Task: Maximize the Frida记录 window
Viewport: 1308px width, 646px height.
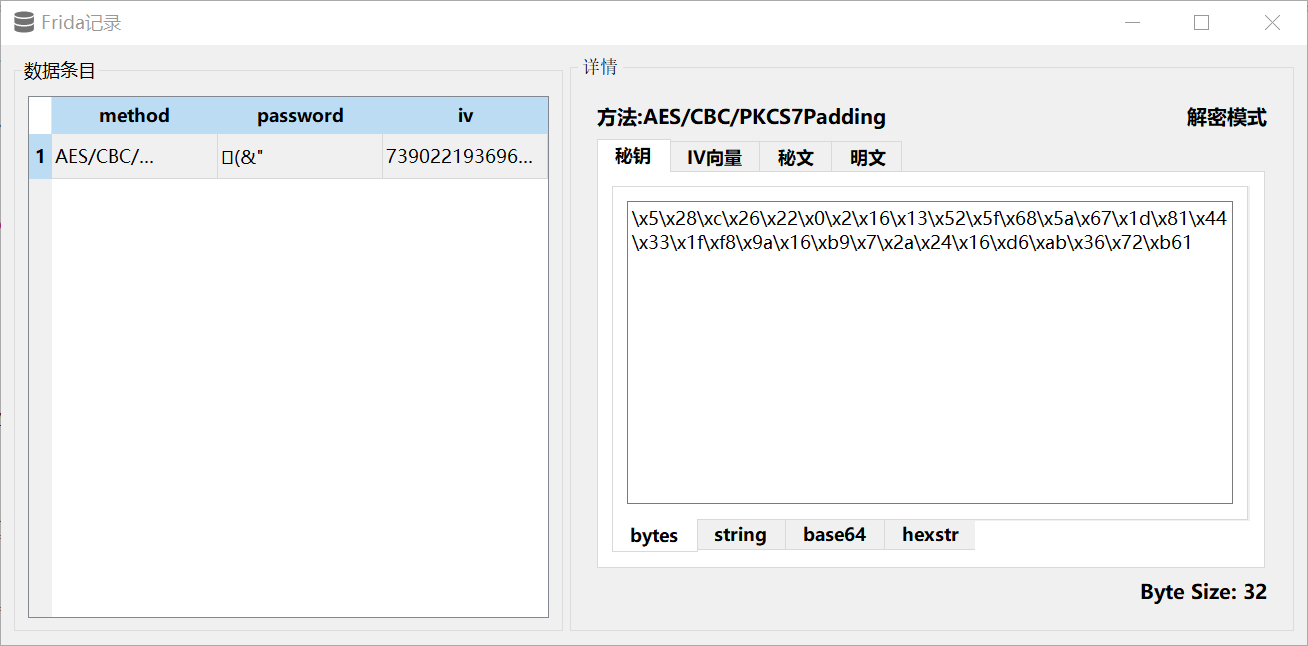Action: 1201,22
